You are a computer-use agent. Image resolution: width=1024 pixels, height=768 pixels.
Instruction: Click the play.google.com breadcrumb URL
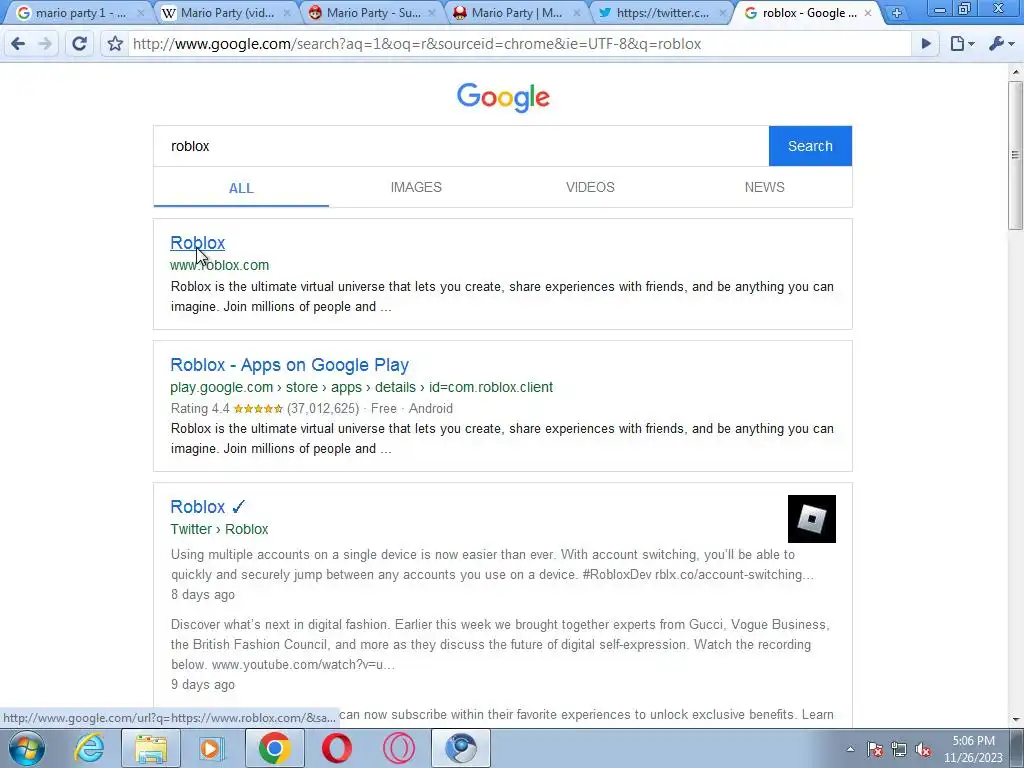[x=361, y=387]
